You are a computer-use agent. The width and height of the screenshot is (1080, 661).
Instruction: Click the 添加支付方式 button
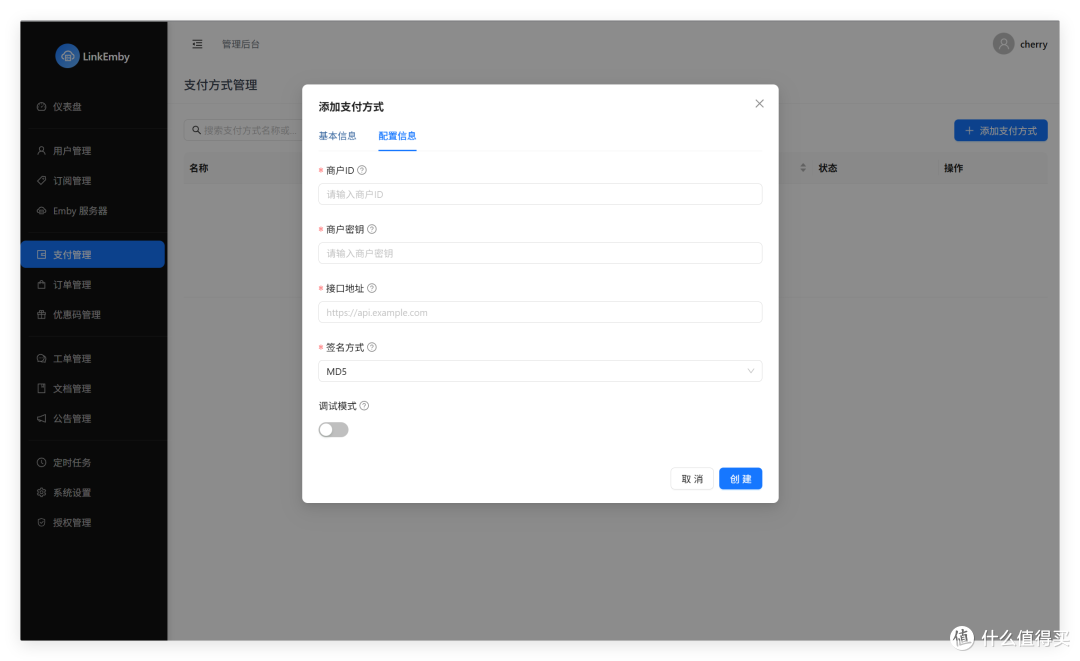pos(1000,130)
